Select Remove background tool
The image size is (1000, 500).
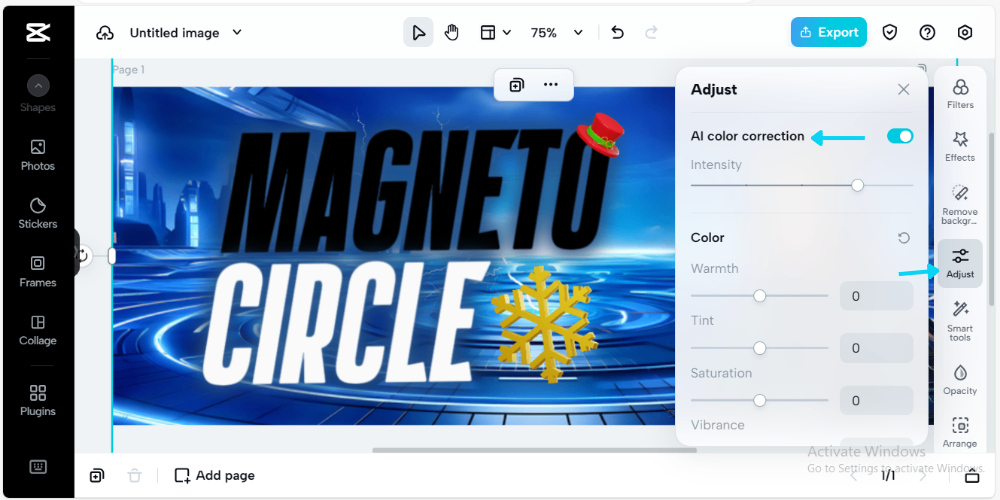coord(960,205)
